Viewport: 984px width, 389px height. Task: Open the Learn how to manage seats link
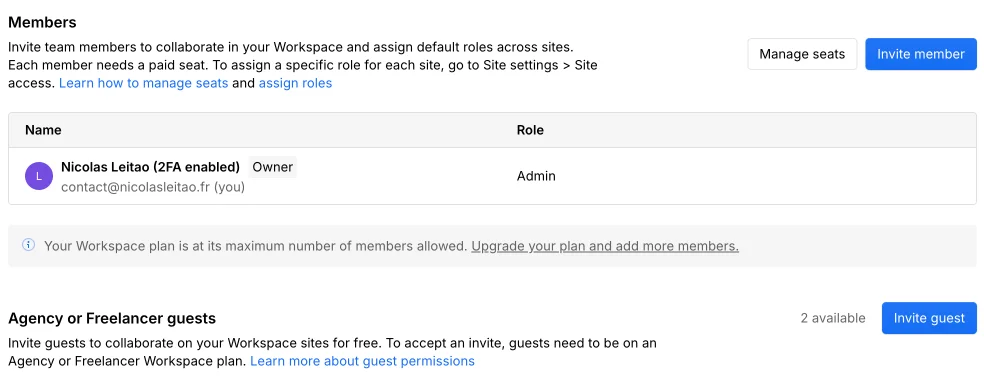click(143, 83)
